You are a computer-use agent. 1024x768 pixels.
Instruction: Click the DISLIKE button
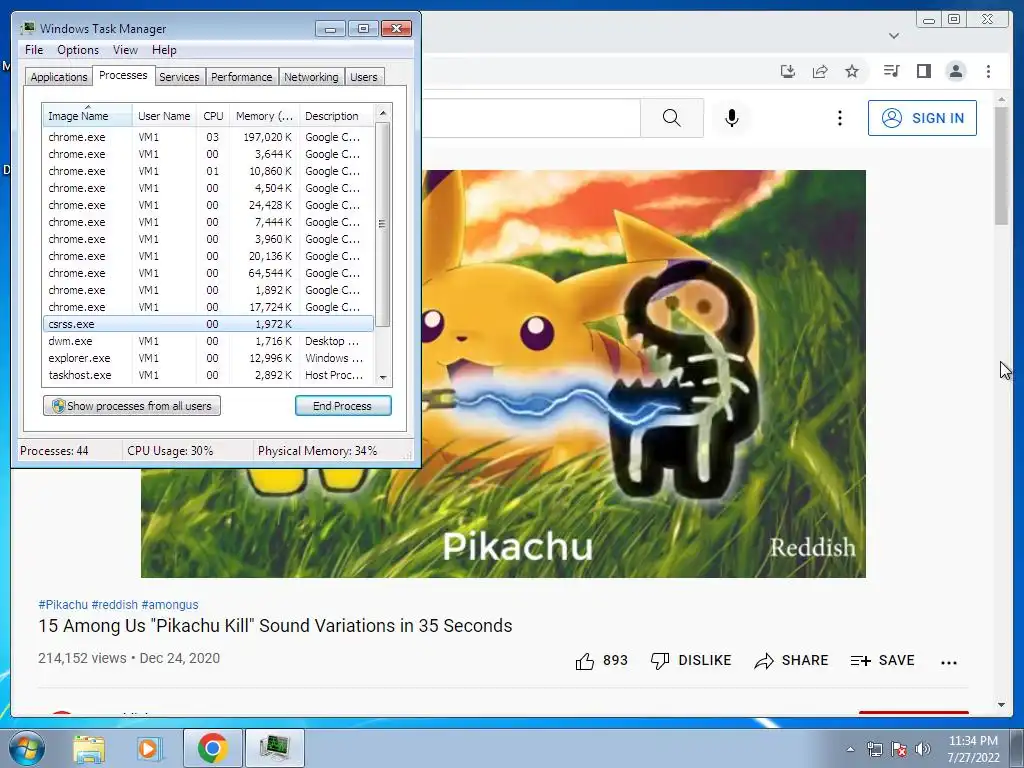point(691,661)
